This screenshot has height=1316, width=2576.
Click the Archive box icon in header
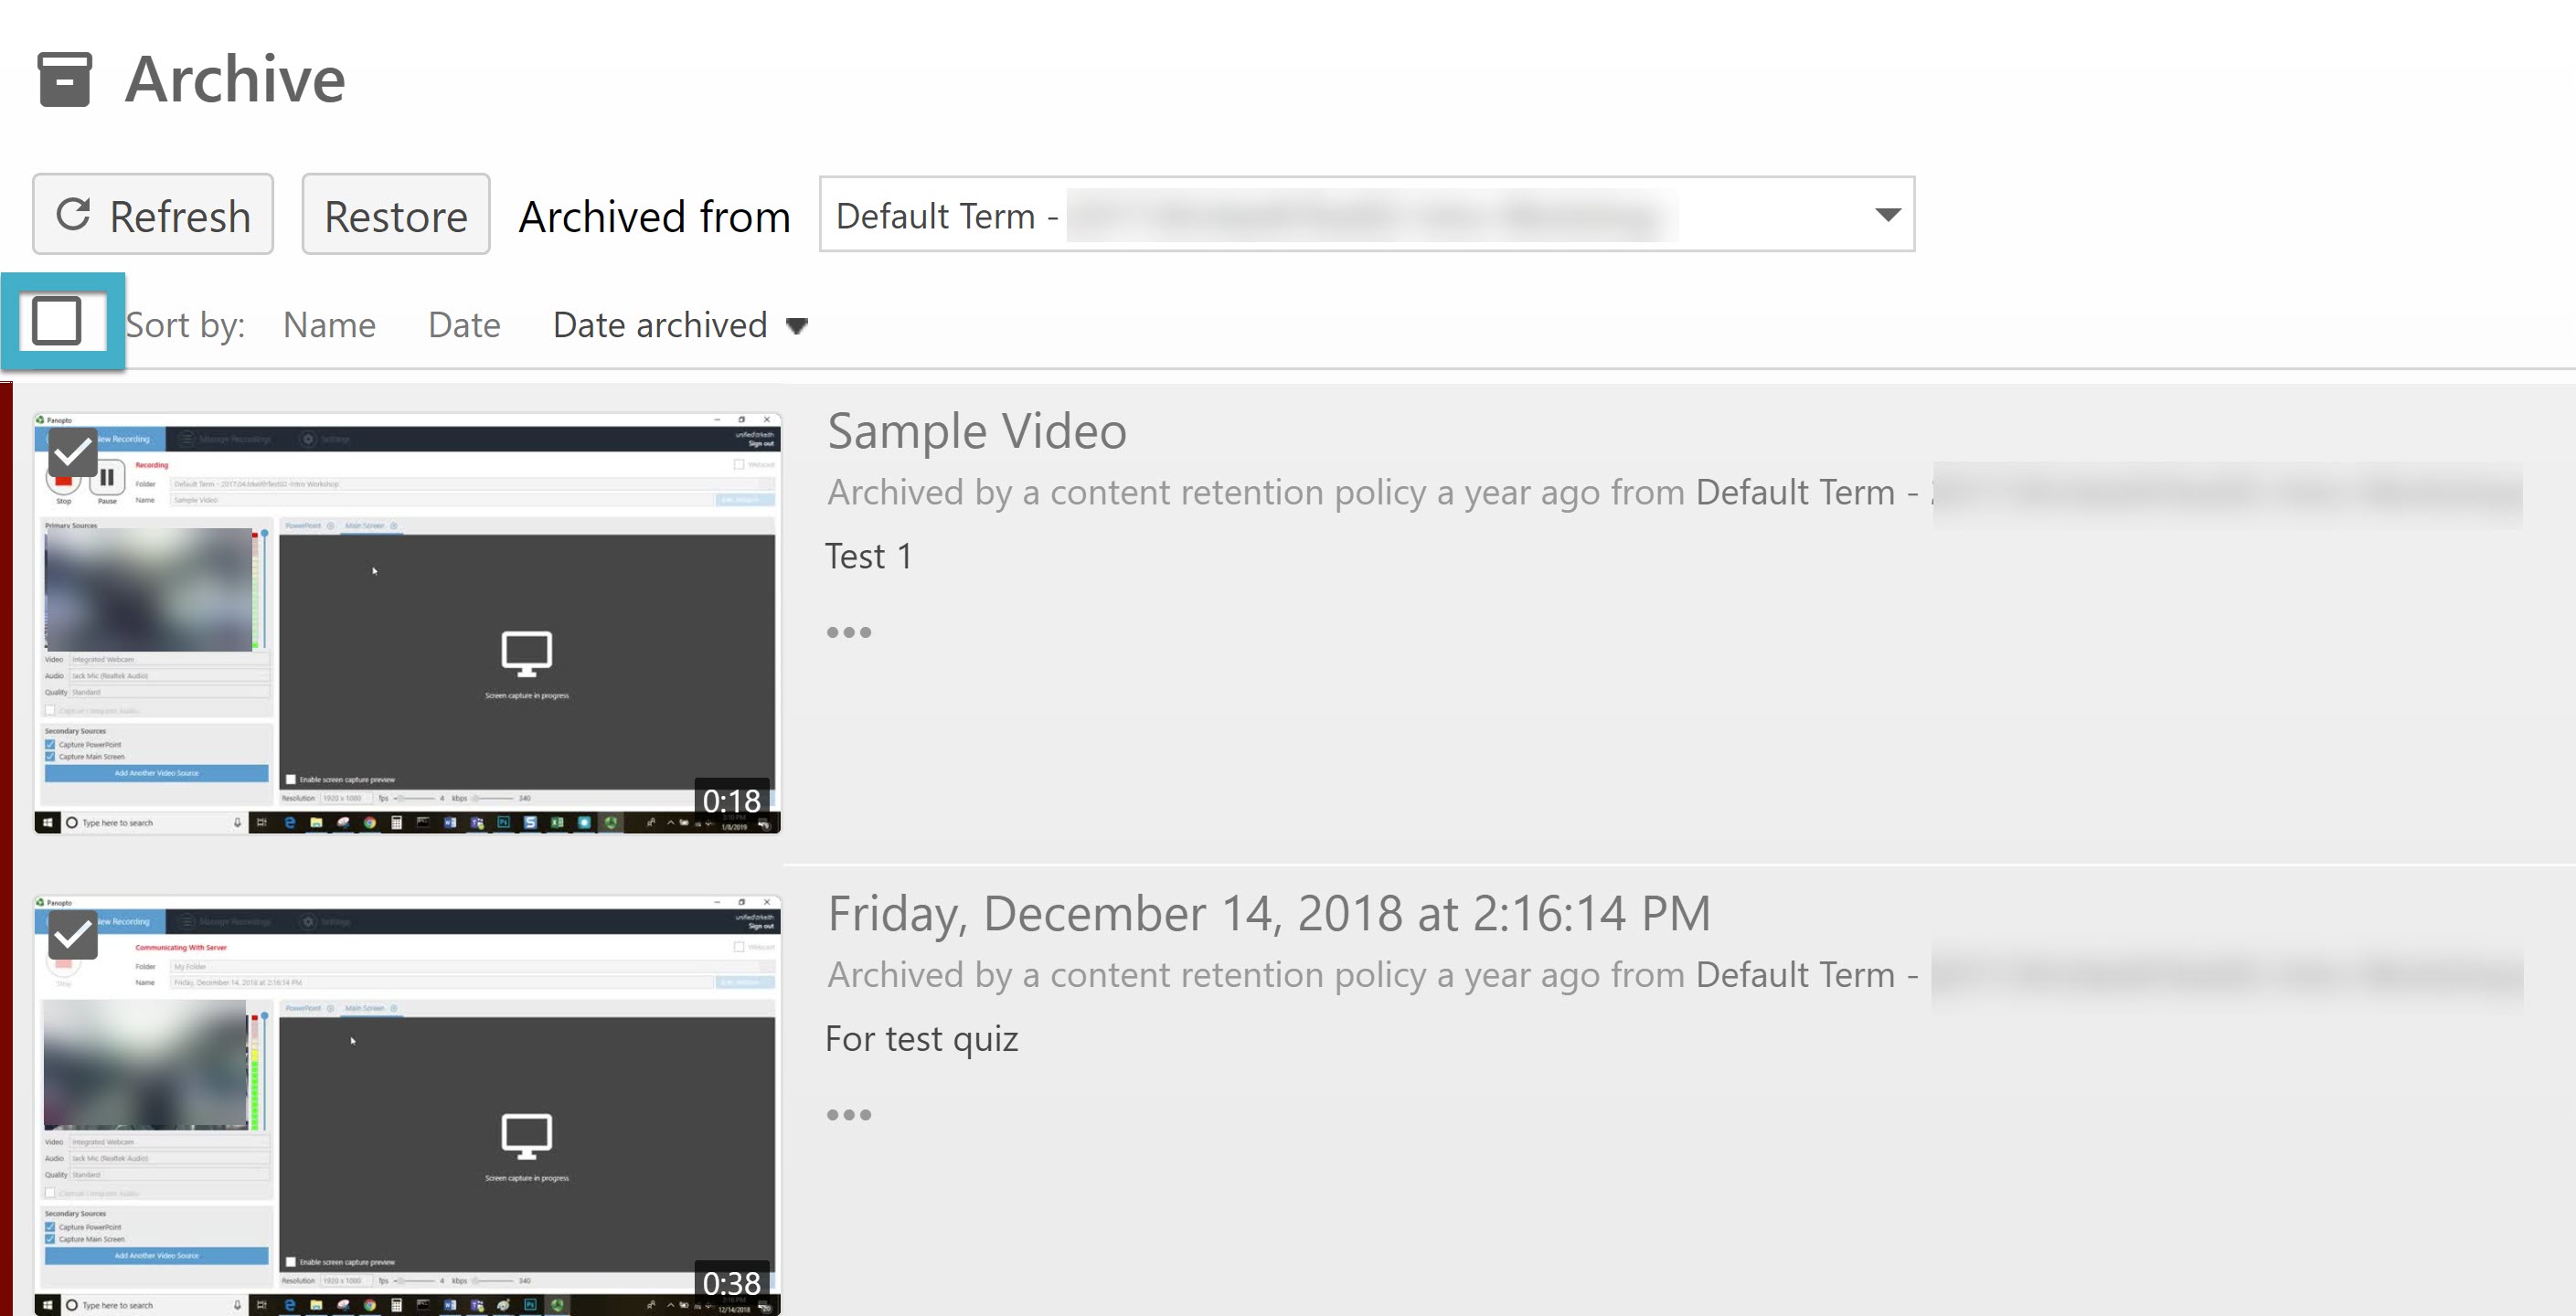[x=64, y=79]
